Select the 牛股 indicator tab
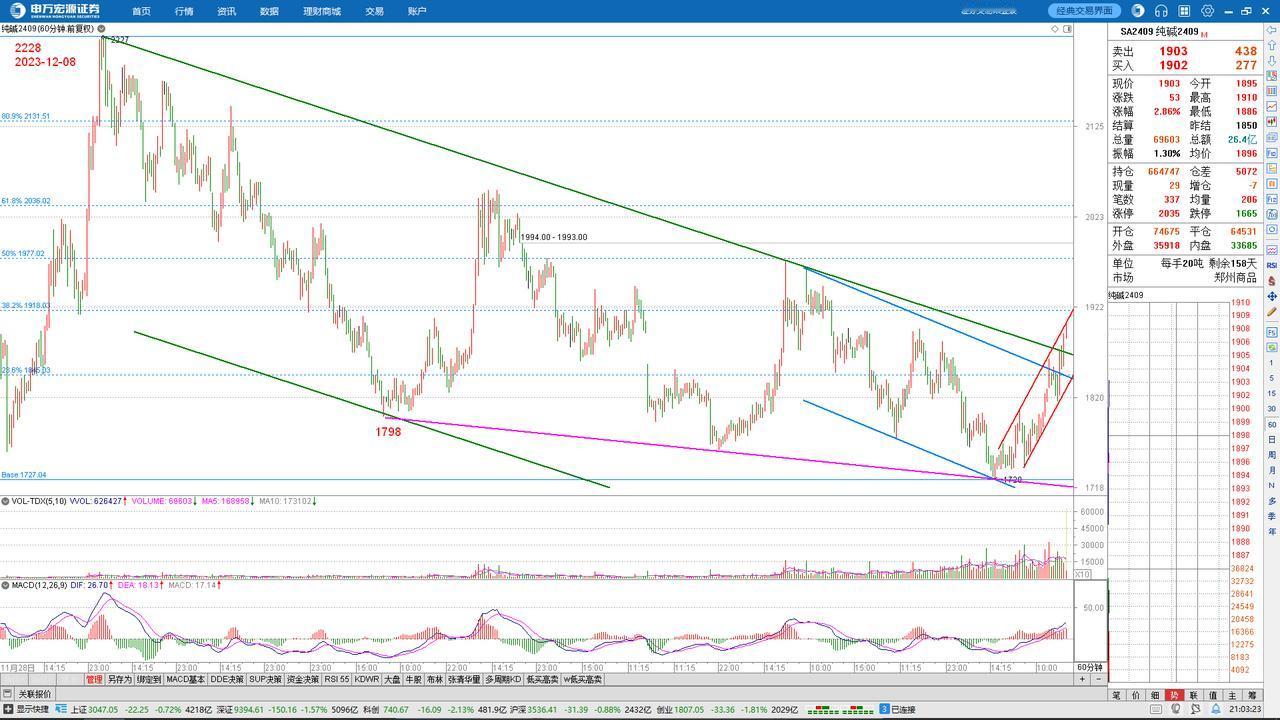Viewport: 1280px width, 720px height. click(x=413, y=679)
